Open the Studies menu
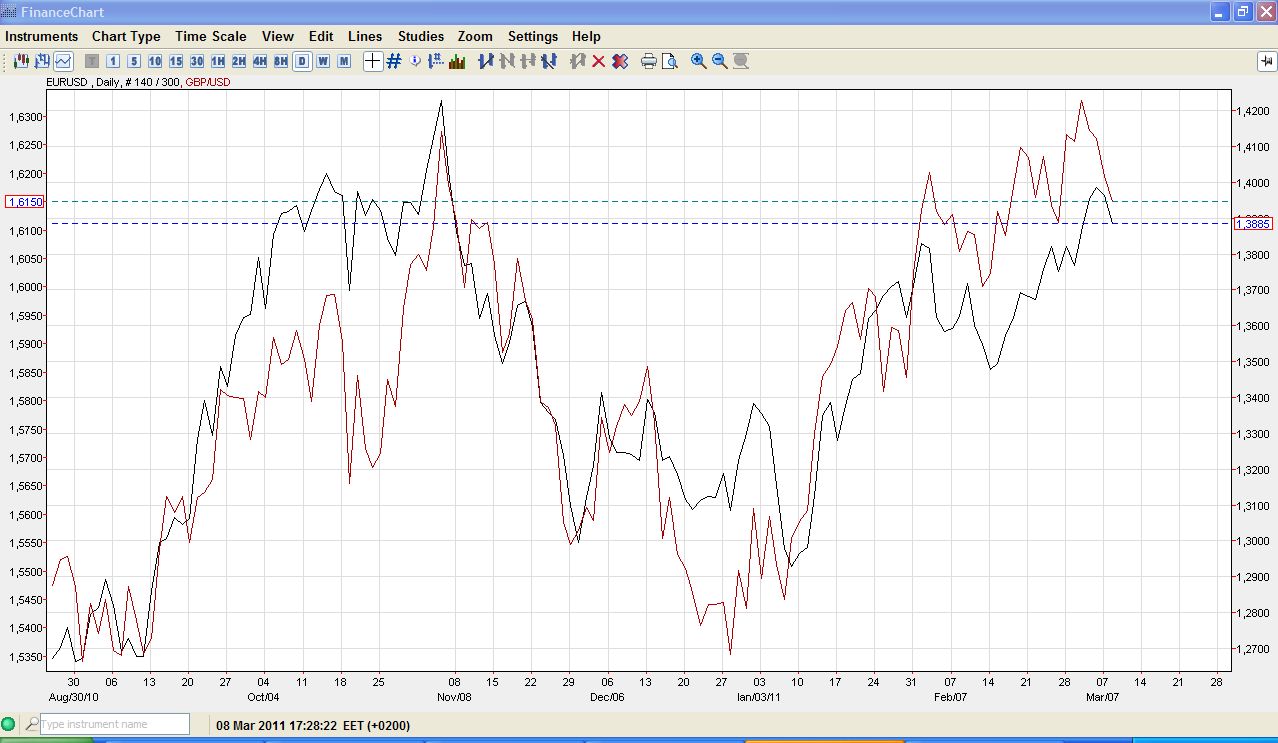The image size is (1278, 743). (420, 36)
